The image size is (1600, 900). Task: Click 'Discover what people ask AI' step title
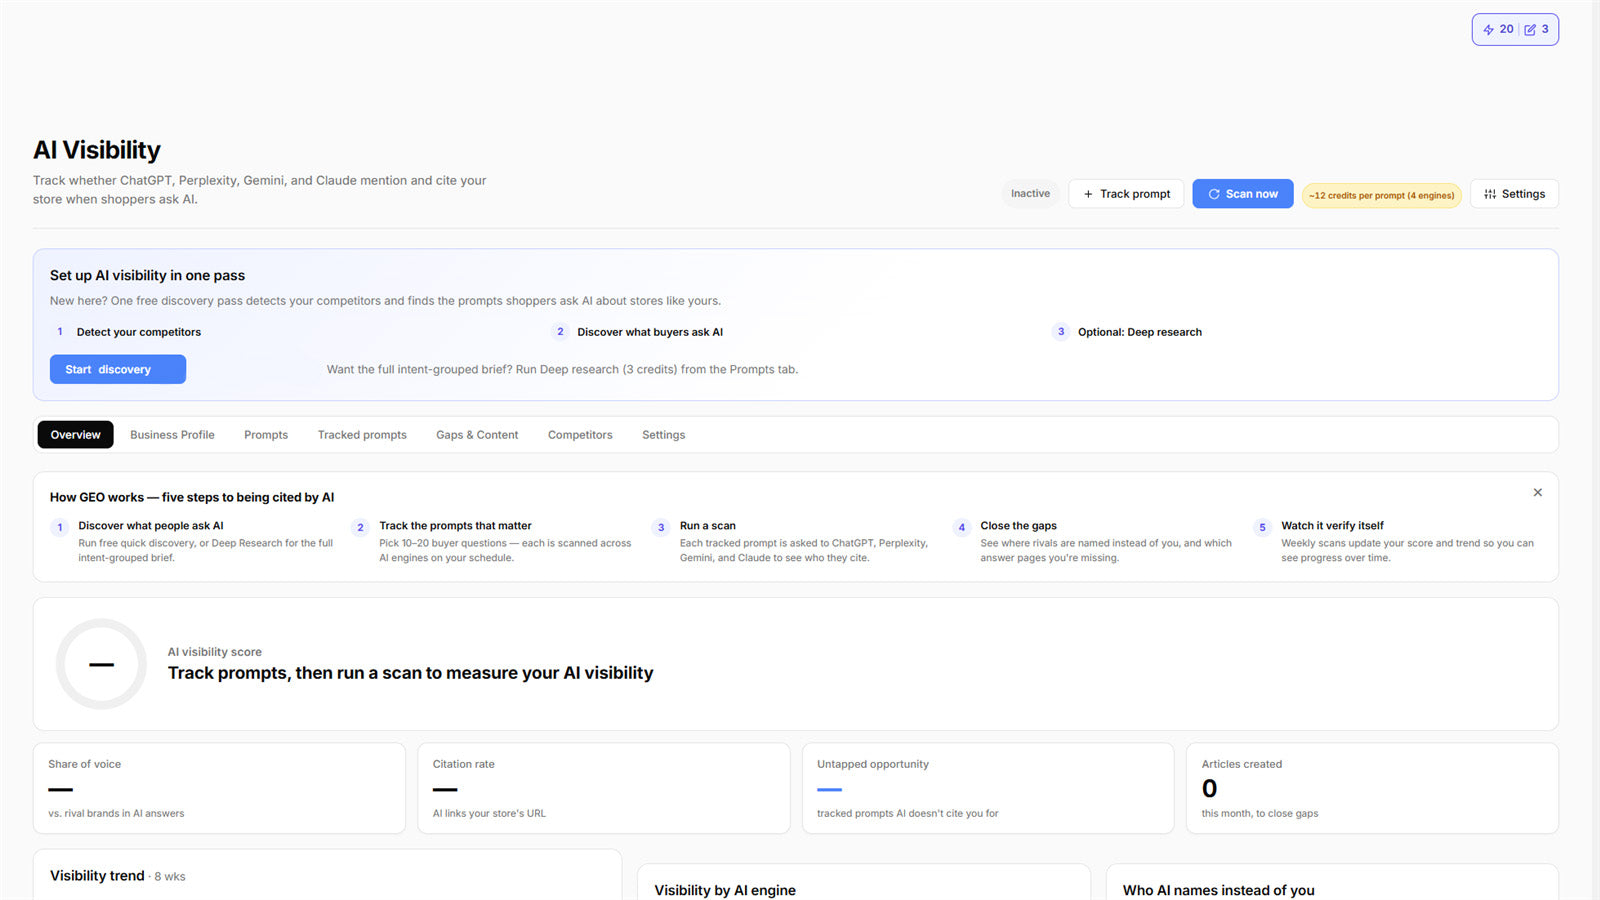click(x=151, y=526)
